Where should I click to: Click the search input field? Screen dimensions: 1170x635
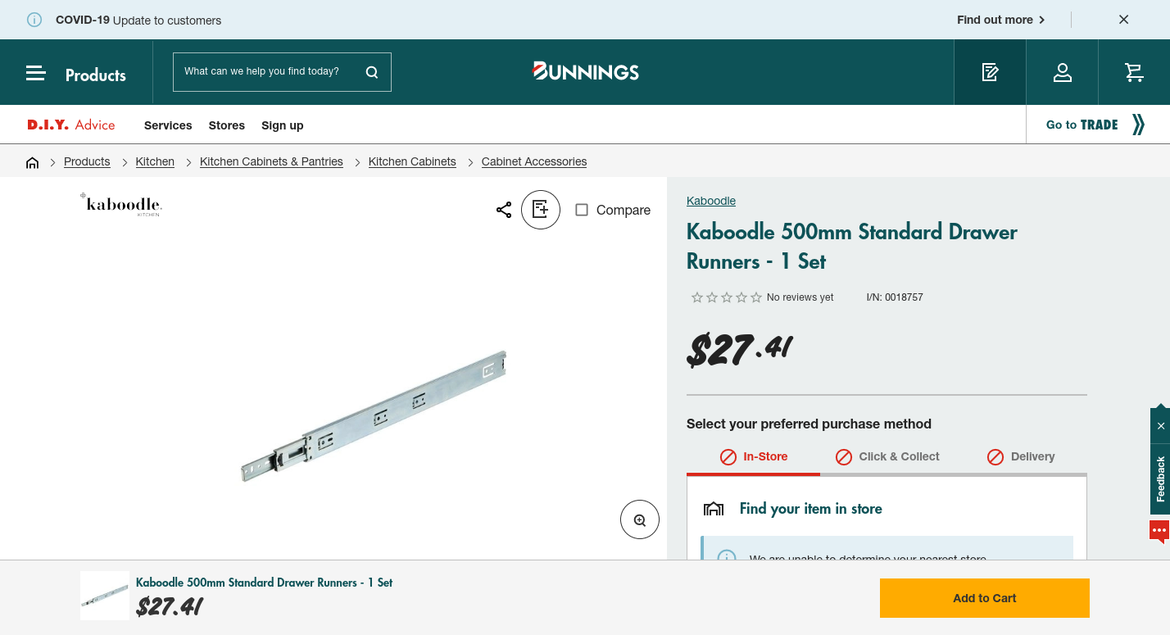point(263,72)
